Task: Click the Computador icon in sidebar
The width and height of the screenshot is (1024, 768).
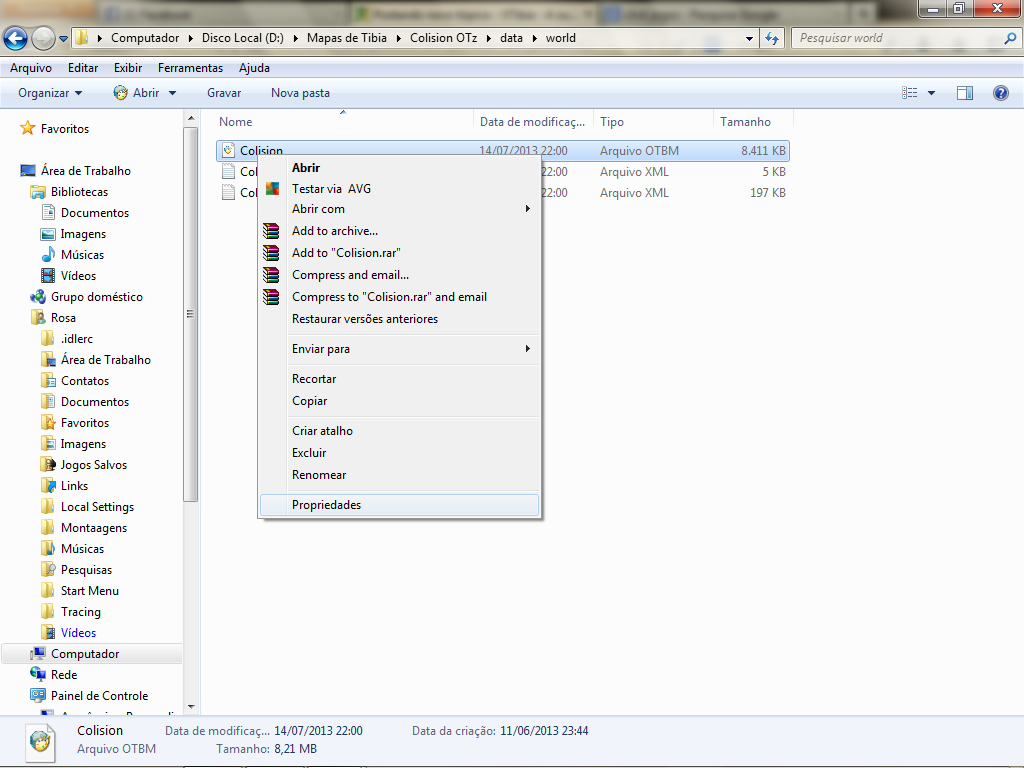Action: (x=38, y=654)
